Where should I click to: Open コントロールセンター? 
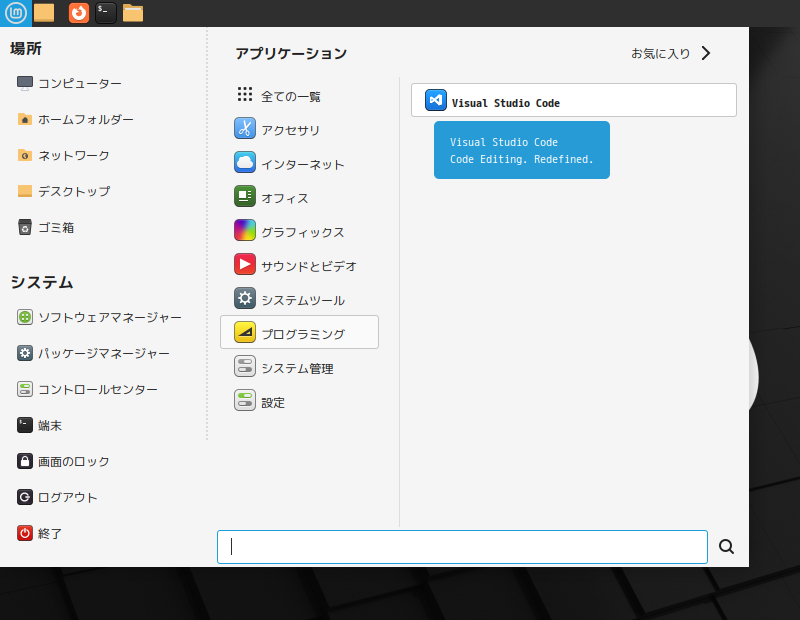87,389
